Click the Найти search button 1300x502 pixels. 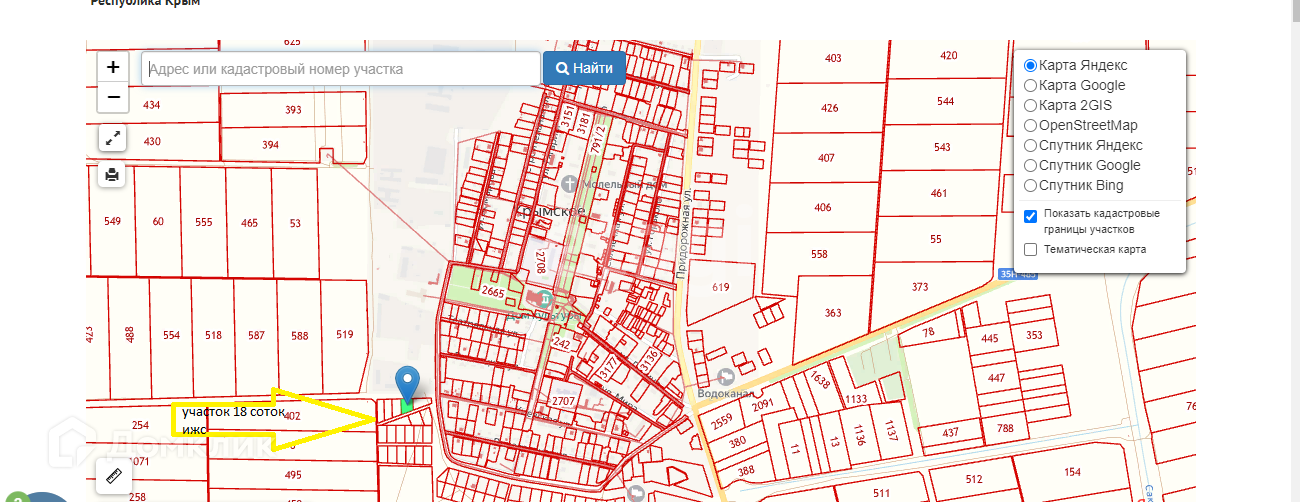point(584,69)
